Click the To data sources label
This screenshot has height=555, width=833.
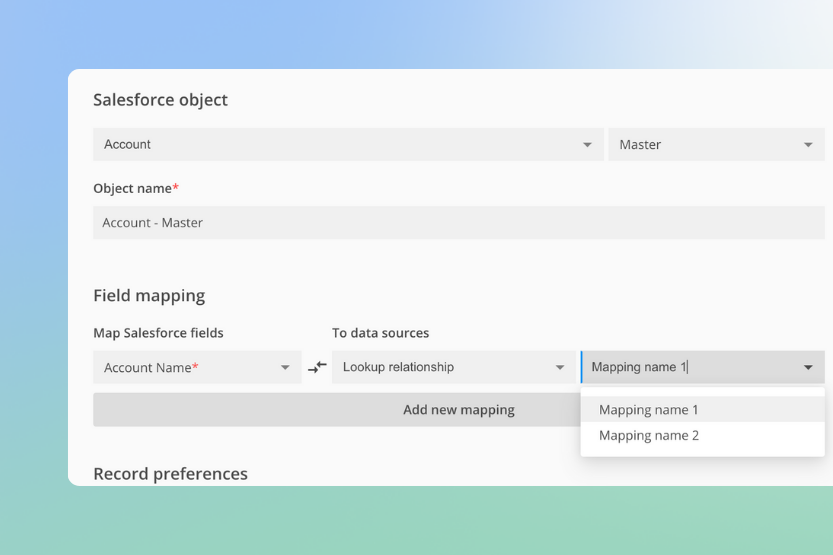point(380,333)
